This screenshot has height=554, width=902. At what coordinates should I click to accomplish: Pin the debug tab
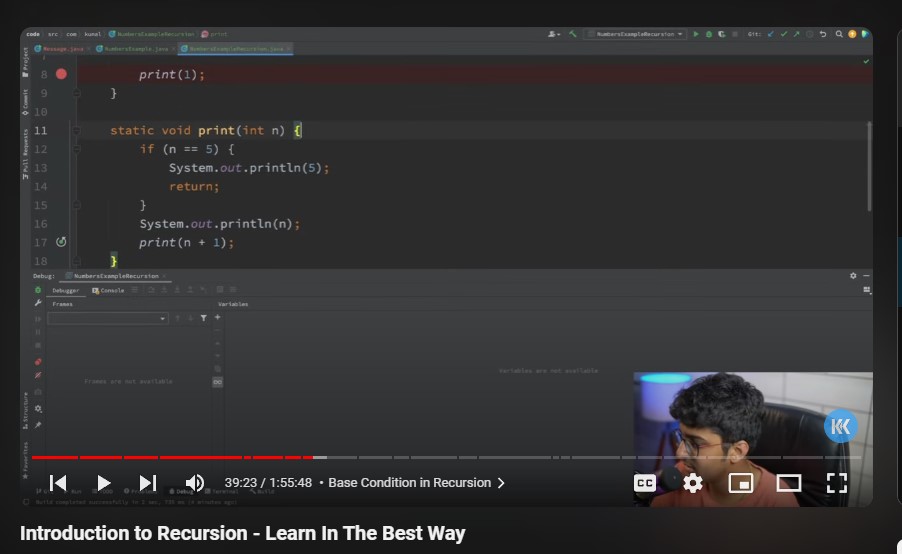pyautogui.click(x=38, y=425)
